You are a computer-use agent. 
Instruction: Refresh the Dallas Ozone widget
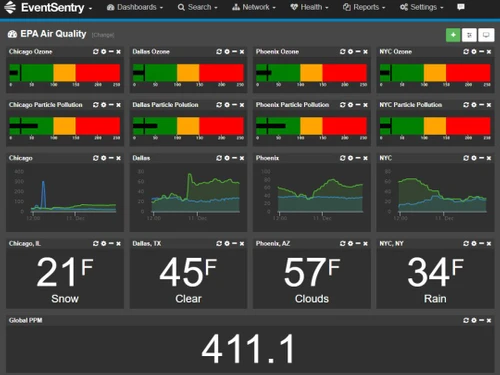tap(219, 52)
